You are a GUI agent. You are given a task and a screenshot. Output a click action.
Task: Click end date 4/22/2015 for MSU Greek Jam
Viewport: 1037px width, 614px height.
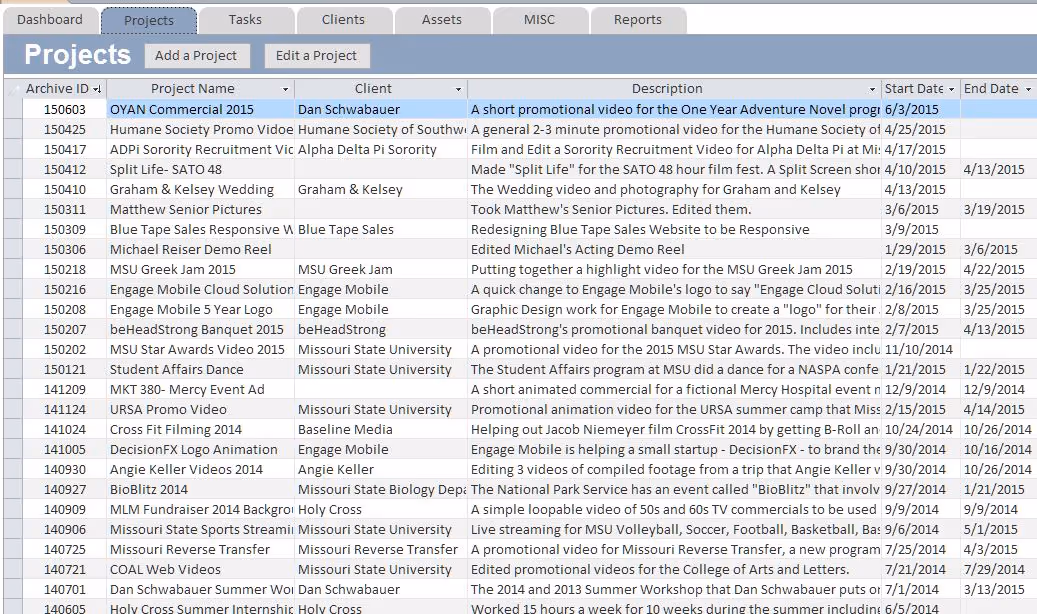pos(999,269)
